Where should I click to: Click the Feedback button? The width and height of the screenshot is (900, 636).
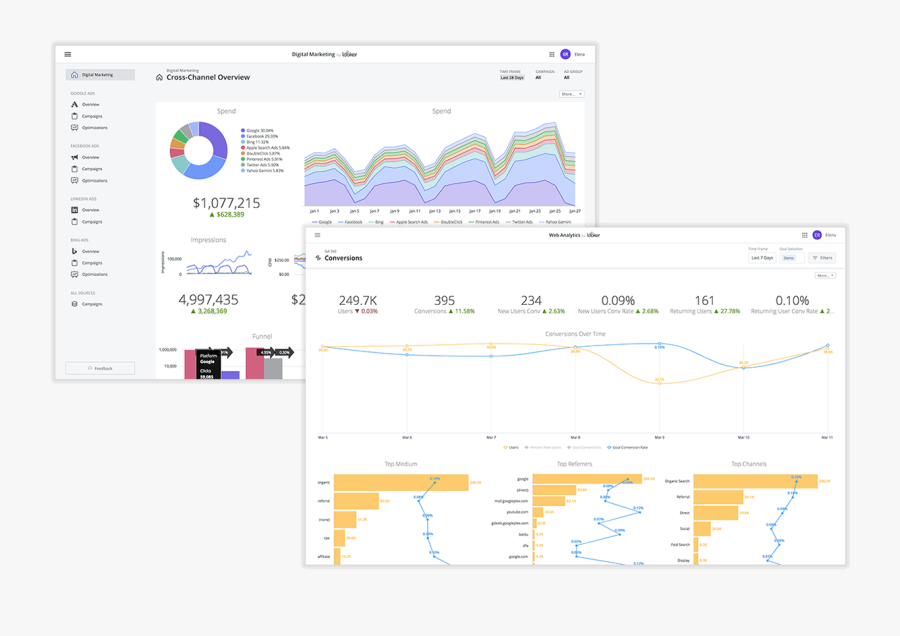tap(100, 368)
